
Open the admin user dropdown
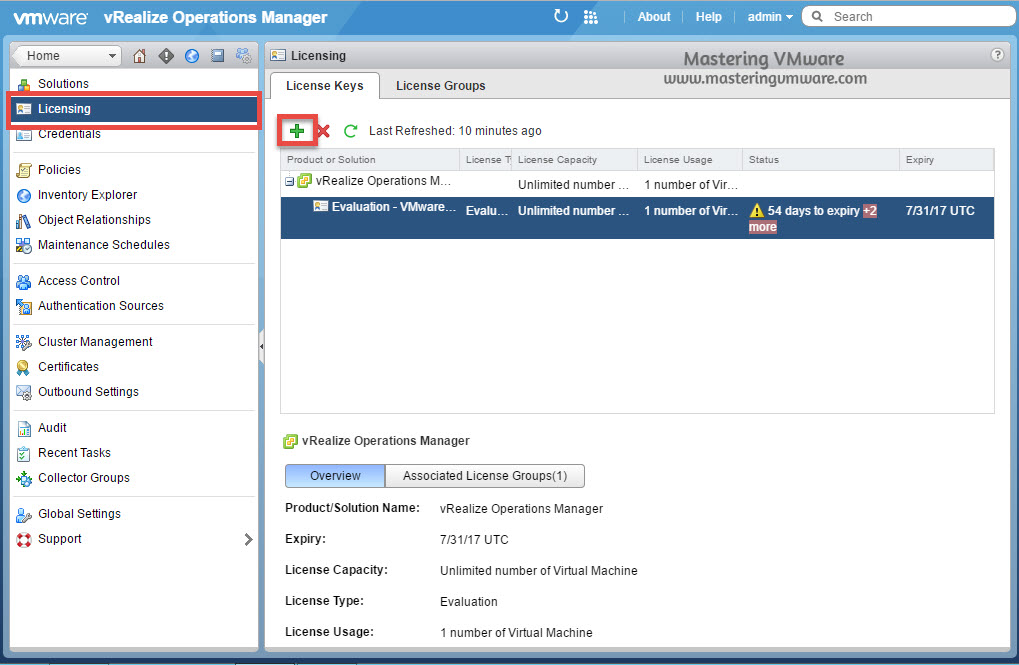pos(770,17)
